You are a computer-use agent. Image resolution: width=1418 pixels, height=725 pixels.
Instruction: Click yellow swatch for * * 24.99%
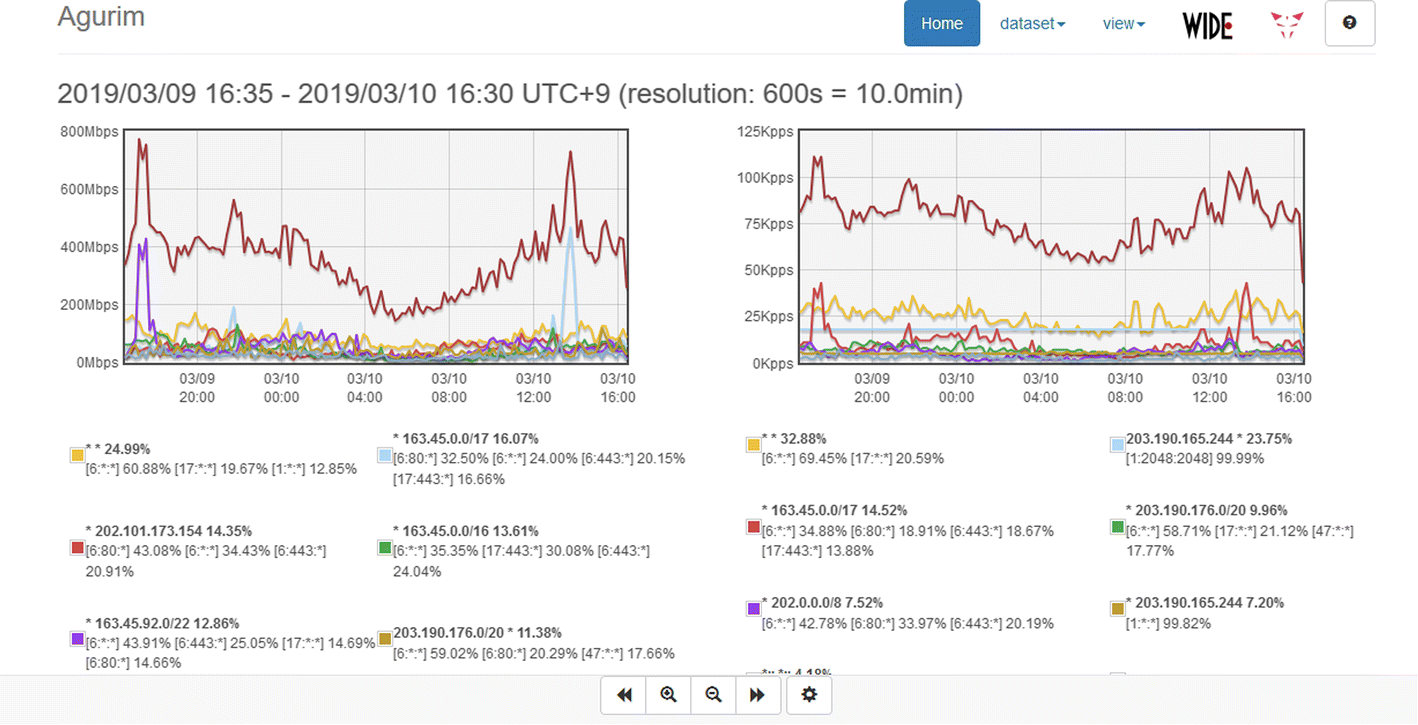[77, 455]
